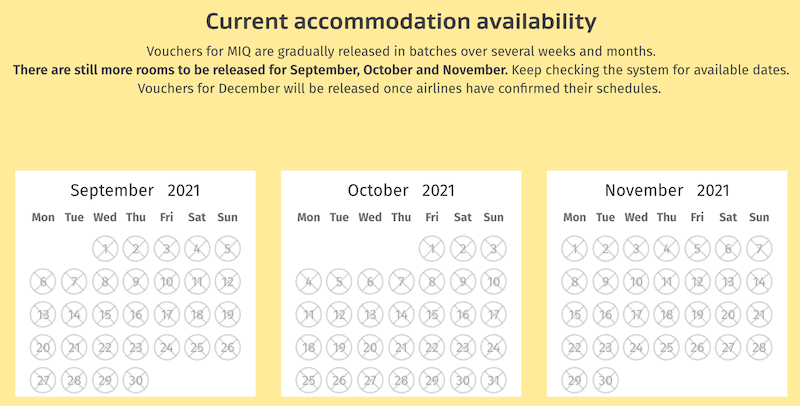800x406 pixels.
Task: Click September 1 crossed-out date
Action: coord(105,249)
